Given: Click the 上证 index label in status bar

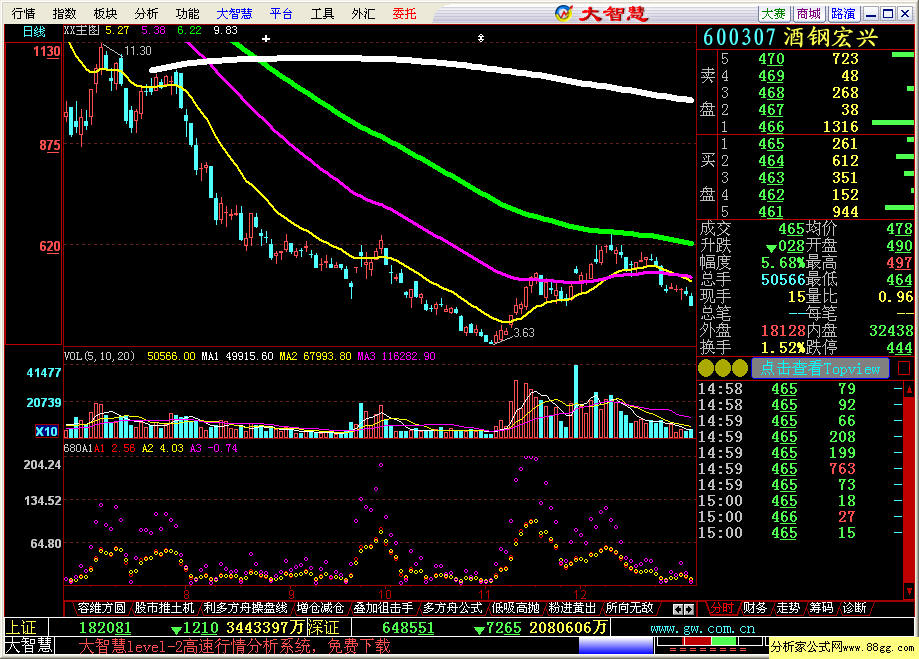Looking at the screenshot, I should [21, 628].
